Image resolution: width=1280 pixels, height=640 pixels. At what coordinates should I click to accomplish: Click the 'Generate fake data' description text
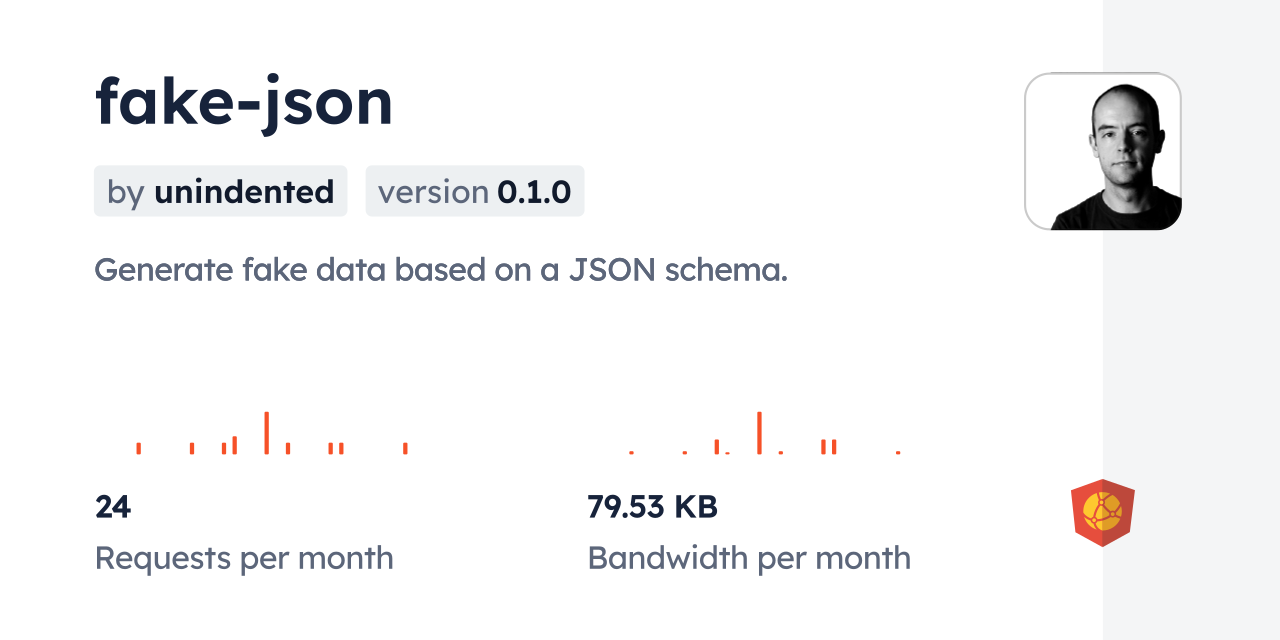(441, 269)
